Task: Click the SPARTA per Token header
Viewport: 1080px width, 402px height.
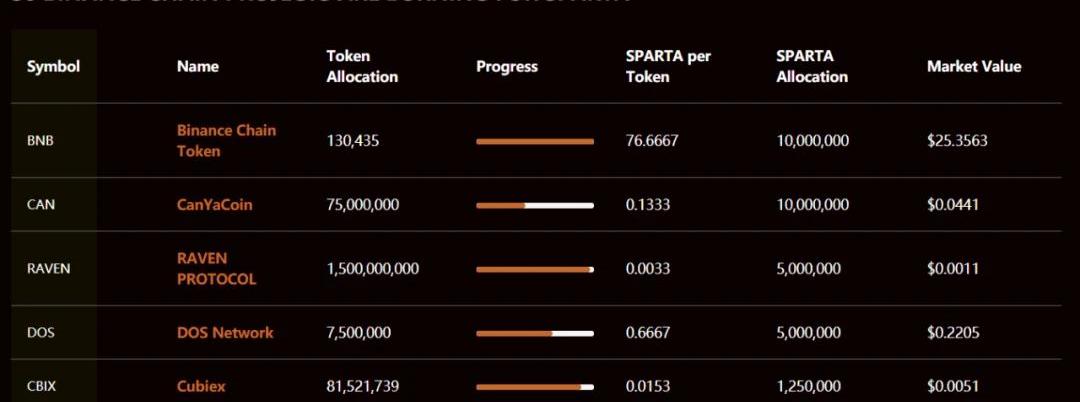Action: click(668, 67)
